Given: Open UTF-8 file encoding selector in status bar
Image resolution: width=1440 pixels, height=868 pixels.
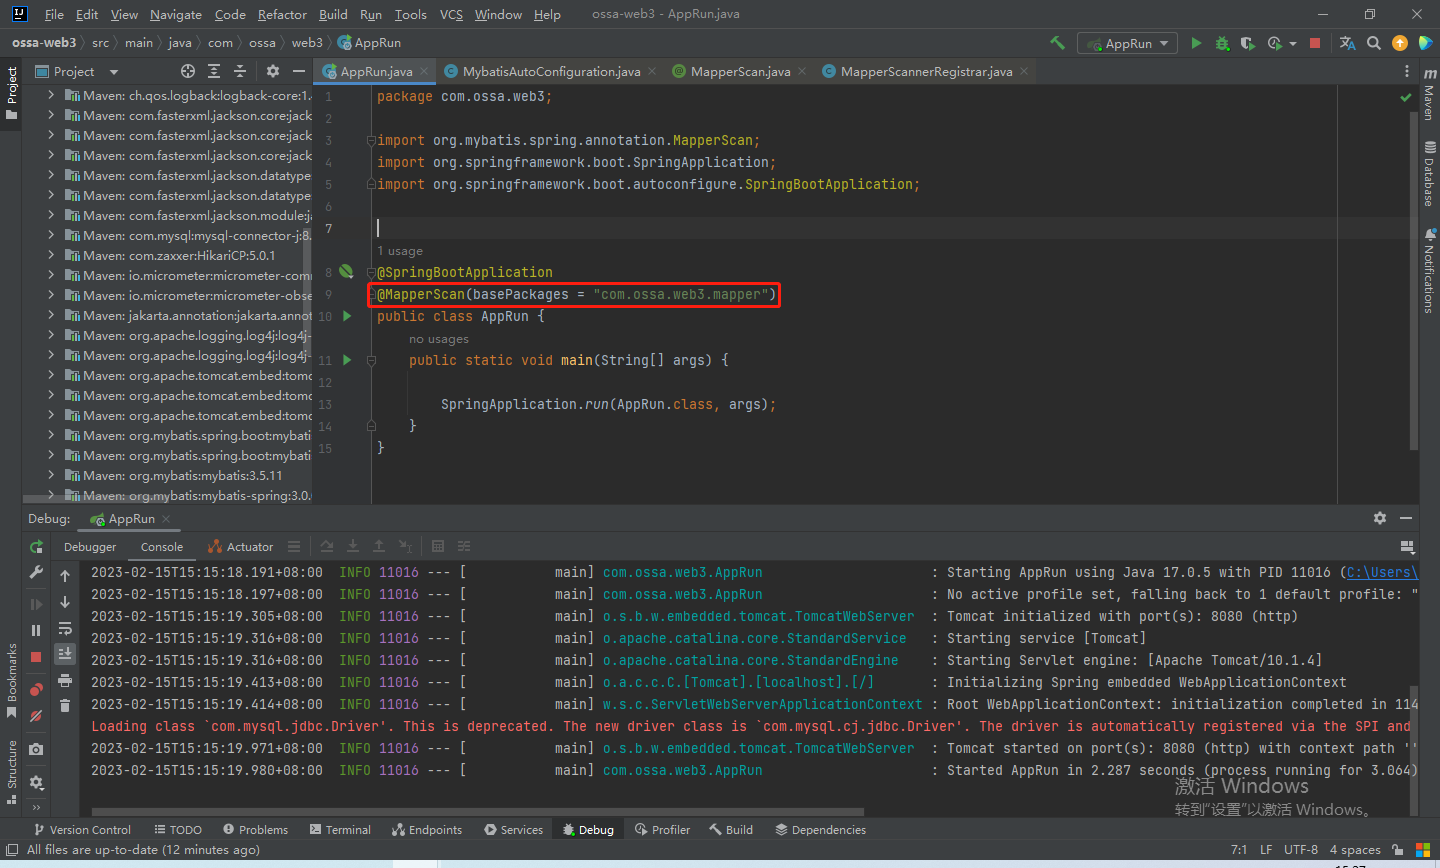Looking at the screenshot, I should pyautogui.click(x=1300, y=849).
